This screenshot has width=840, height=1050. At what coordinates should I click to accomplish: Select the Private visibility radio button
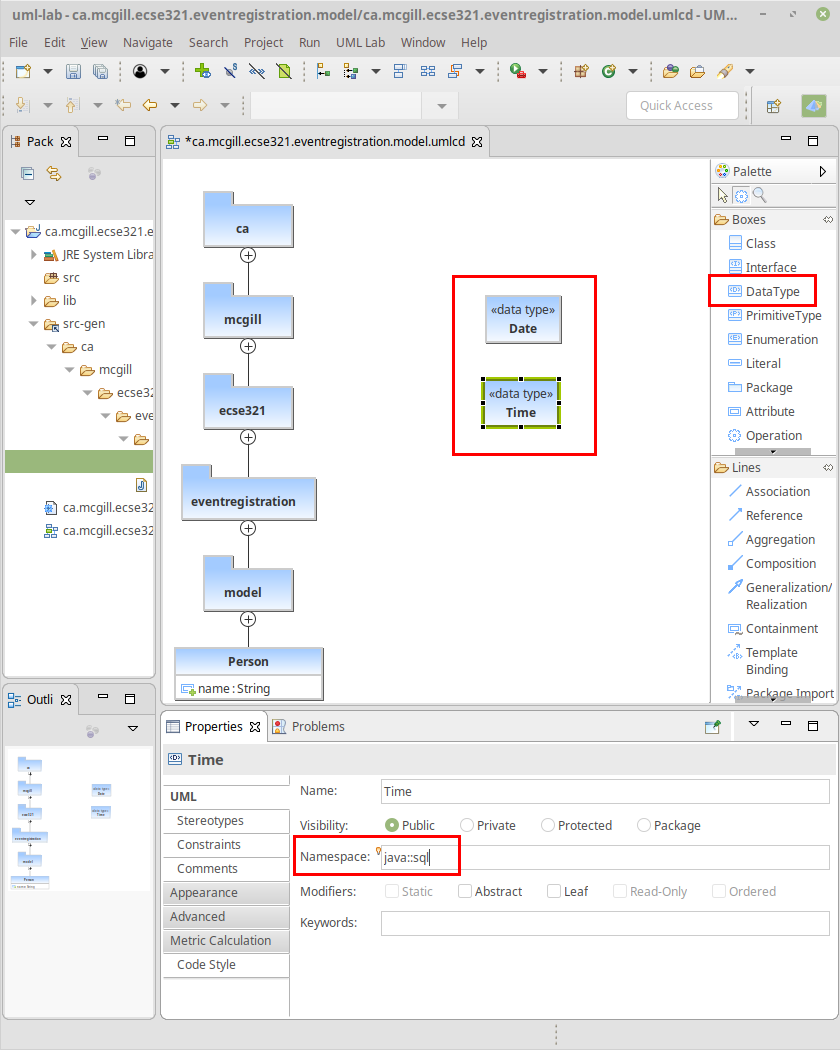pos(467,826)
